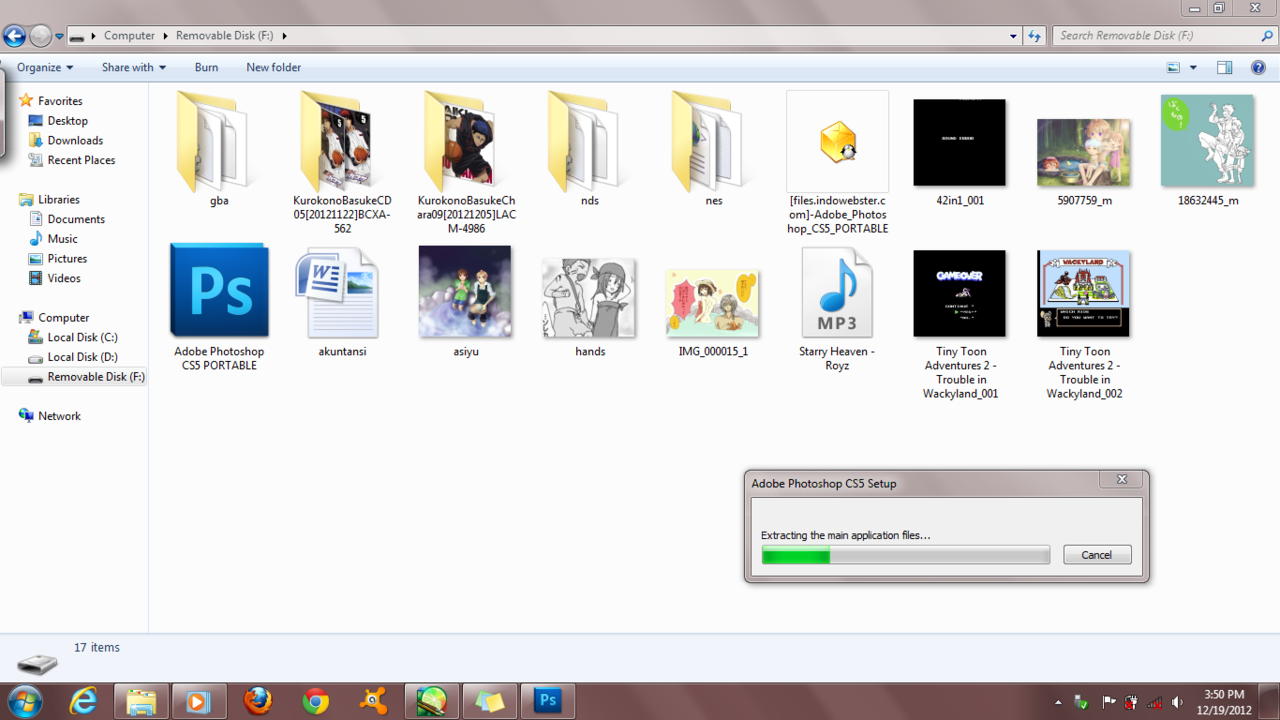Open Downloads in Favorites
Screen dimensions: 1280x720
(75, 141)
